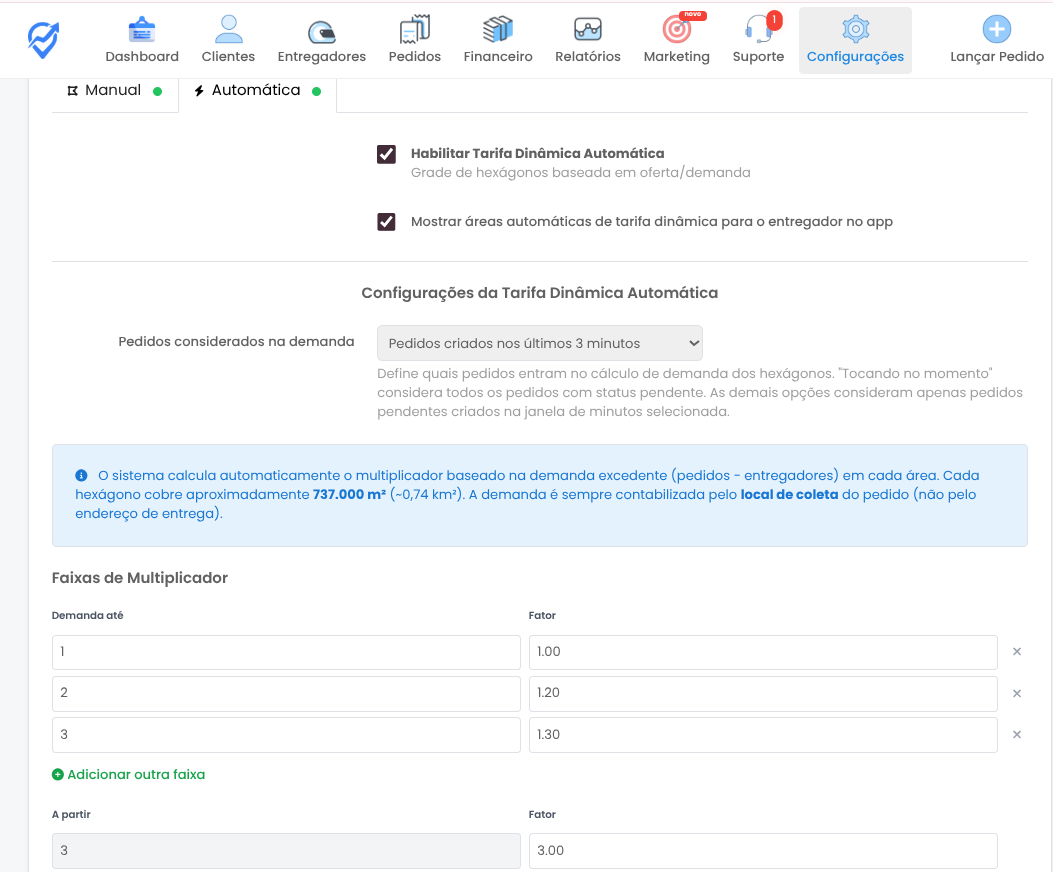Open the Dashboard icon in navbar
The image size is (1053, 872).
click(x=142, y=30)
